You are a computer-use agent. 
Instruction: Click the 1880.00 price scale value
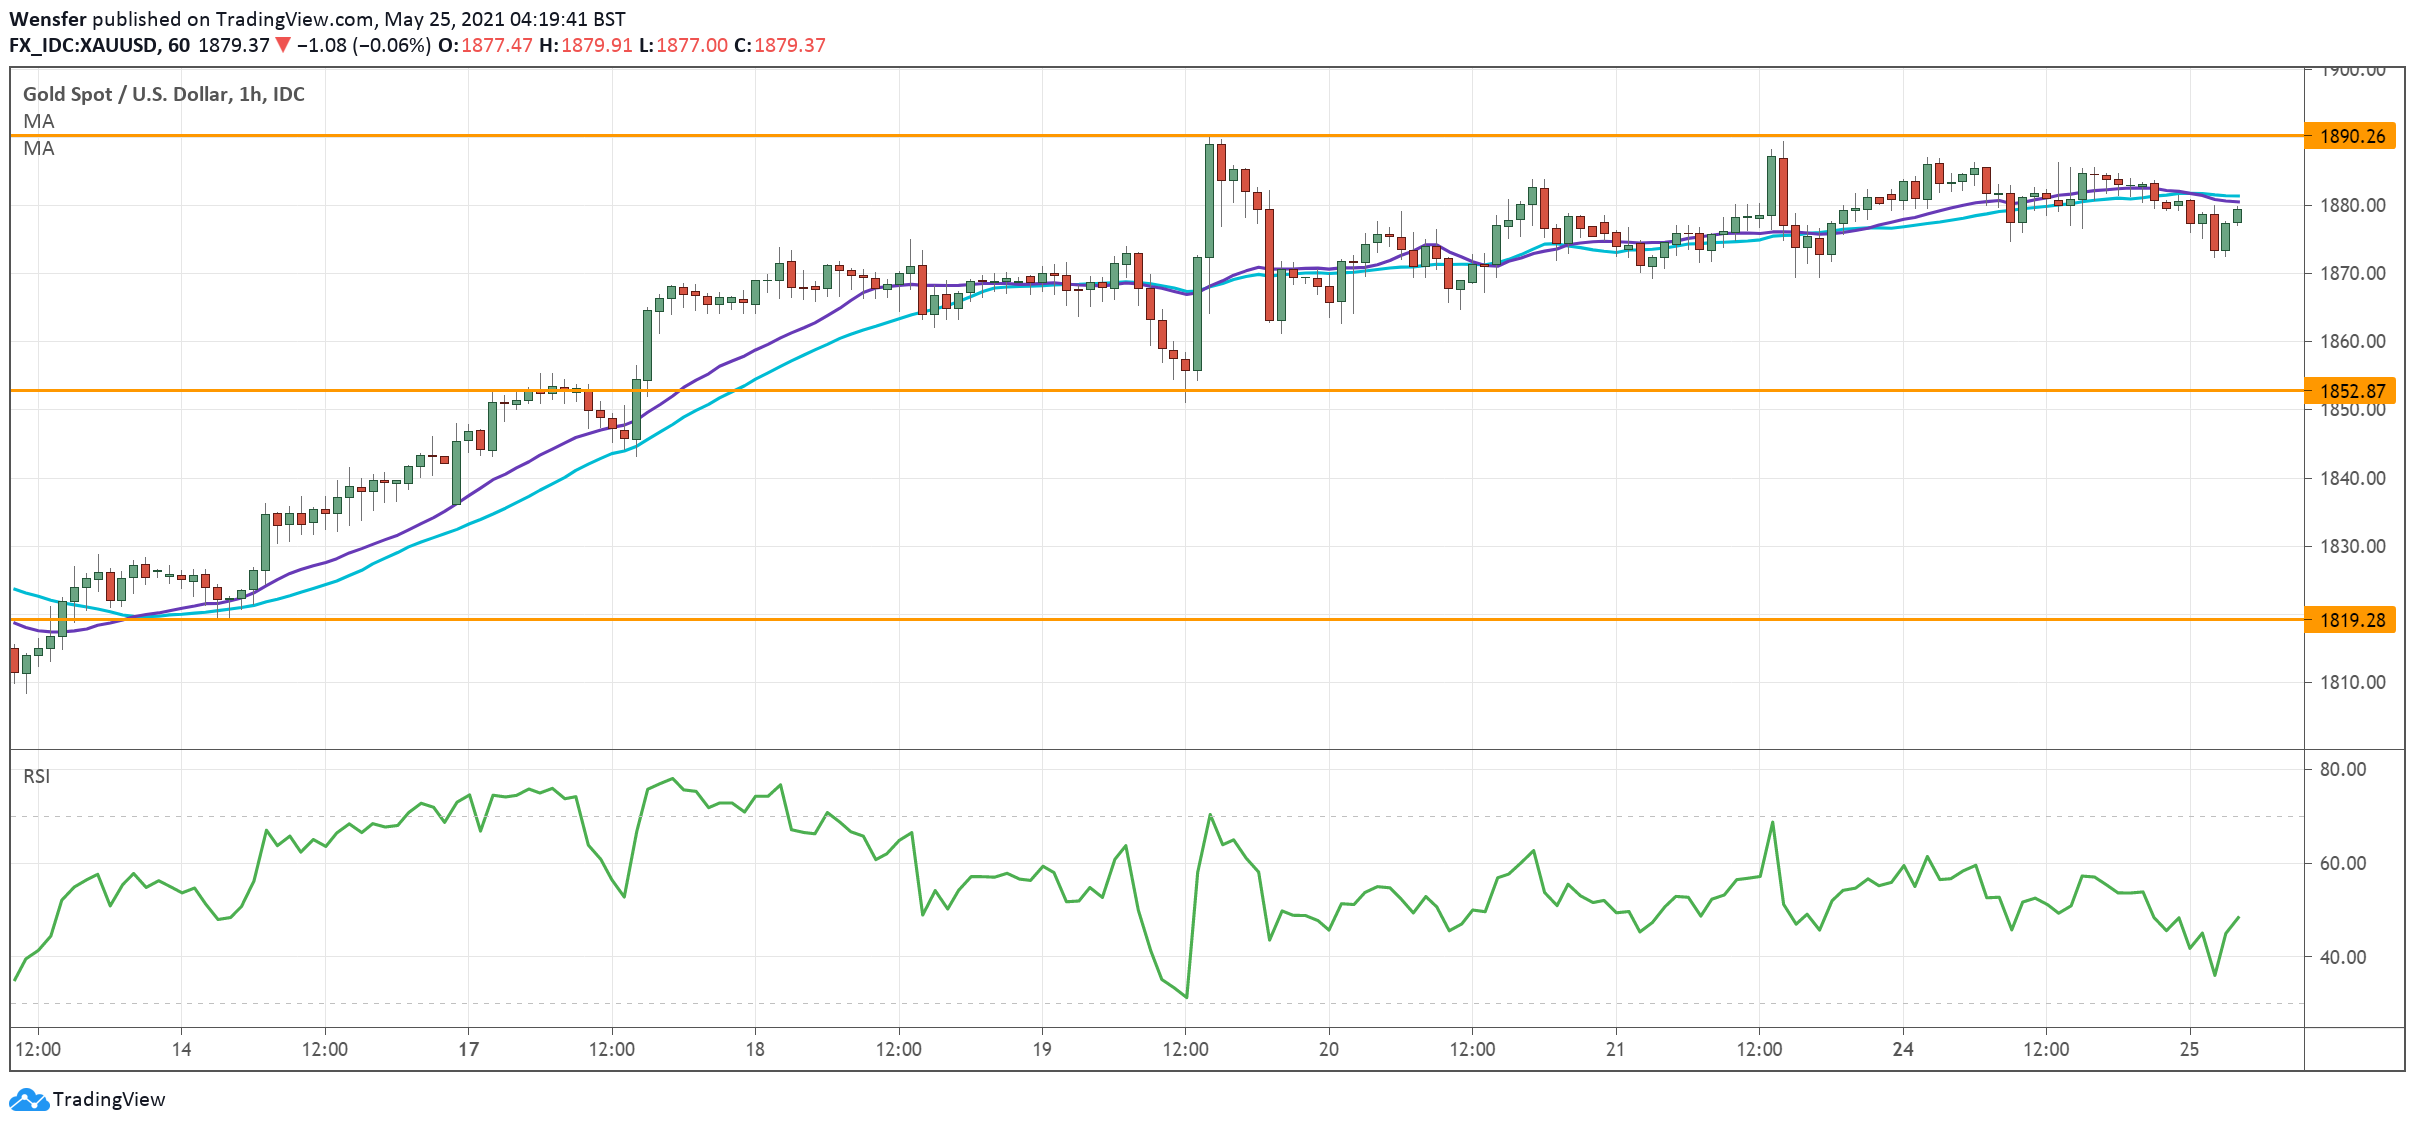(2352, 205)
